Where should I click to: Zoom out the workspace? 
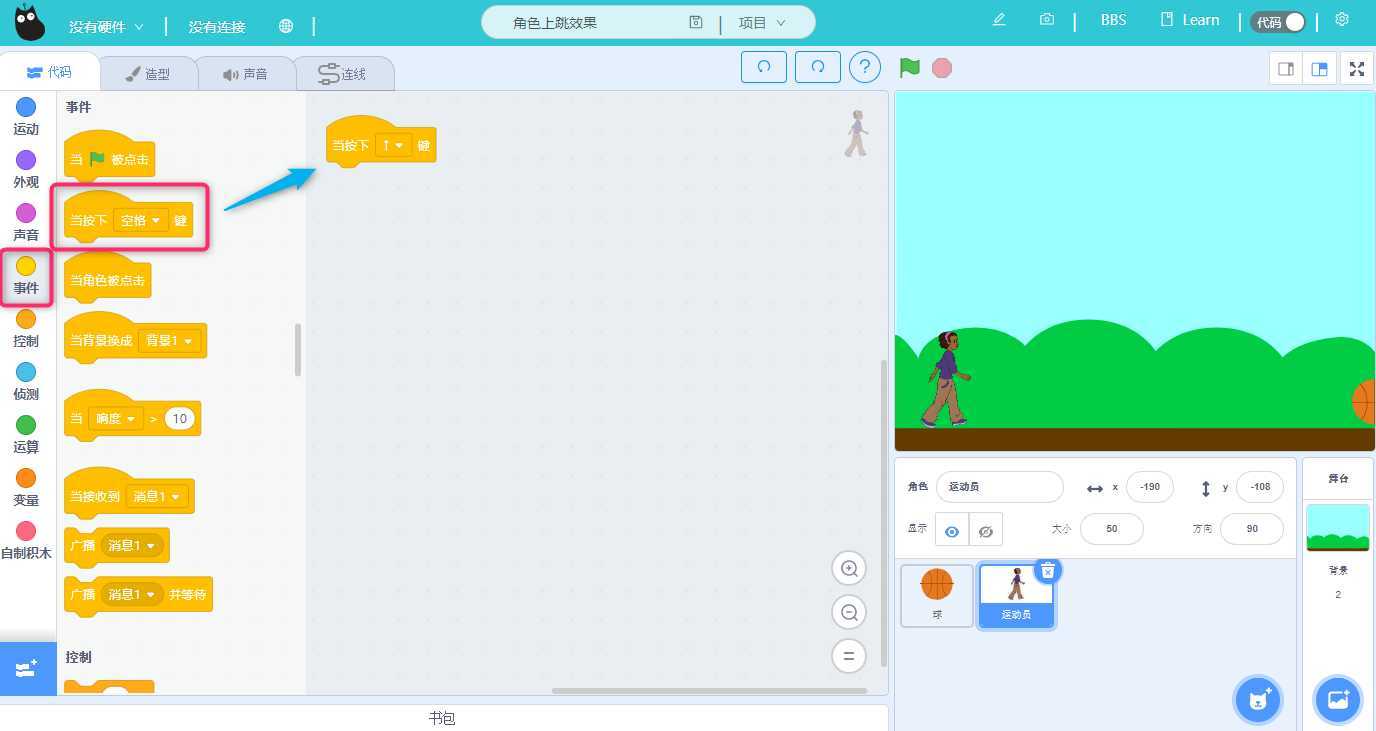tap(849, 612)
